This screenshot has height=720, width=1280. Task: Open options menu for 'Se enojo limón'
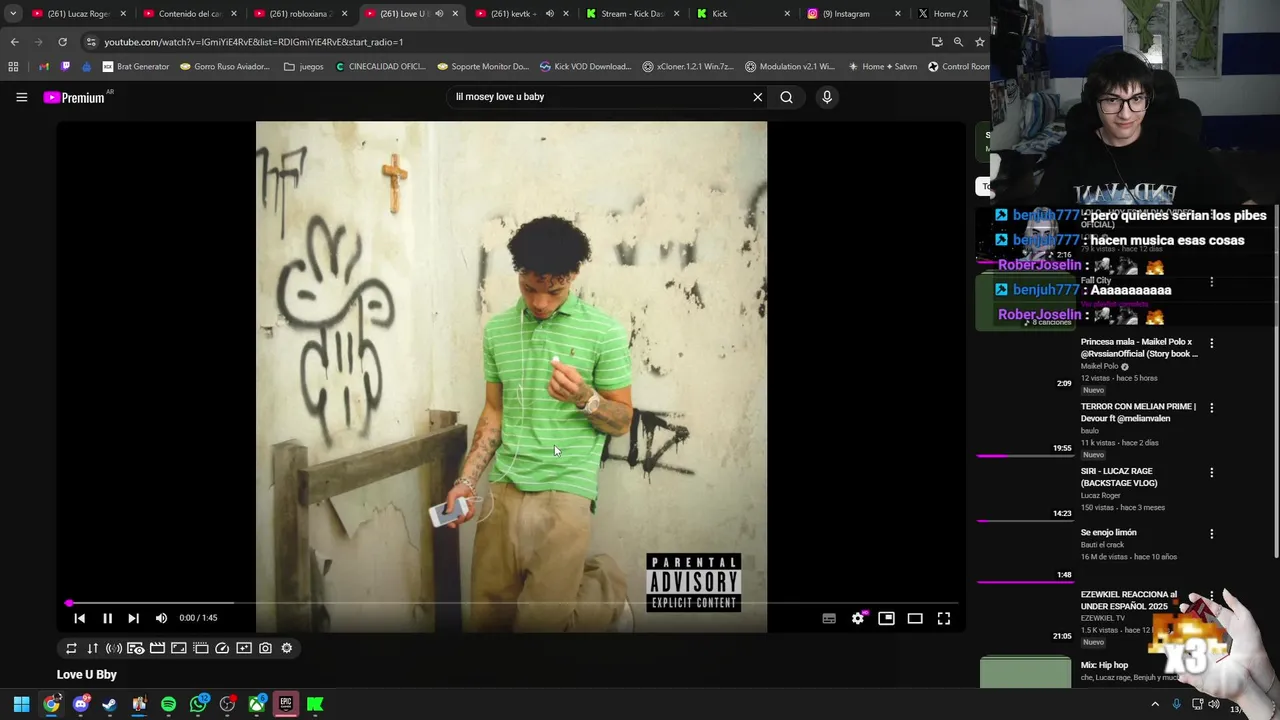(x=1211, y=534)
